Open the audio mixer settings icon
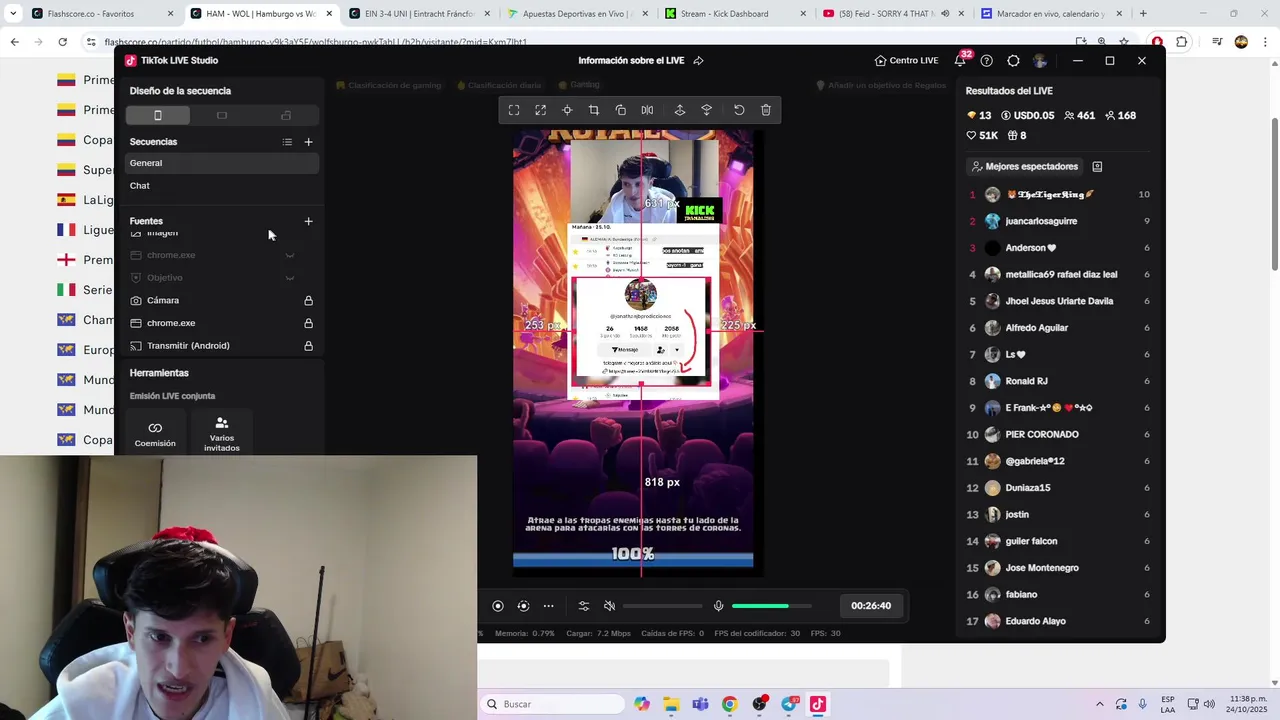1280x720 pixels. 584,606
